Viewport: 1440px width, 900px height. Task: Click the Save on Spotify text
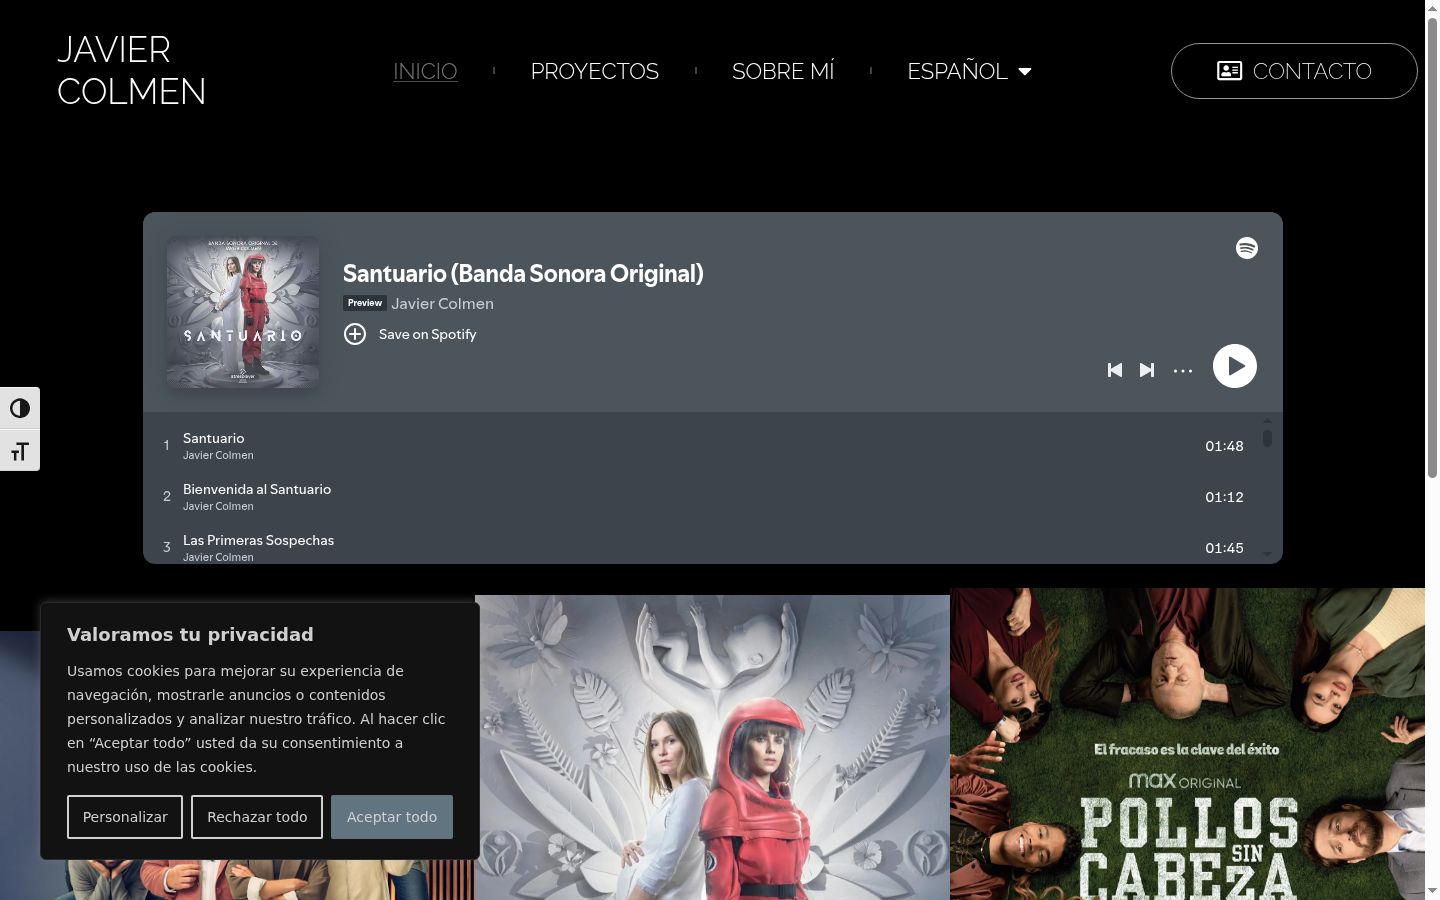pos(427,334)
